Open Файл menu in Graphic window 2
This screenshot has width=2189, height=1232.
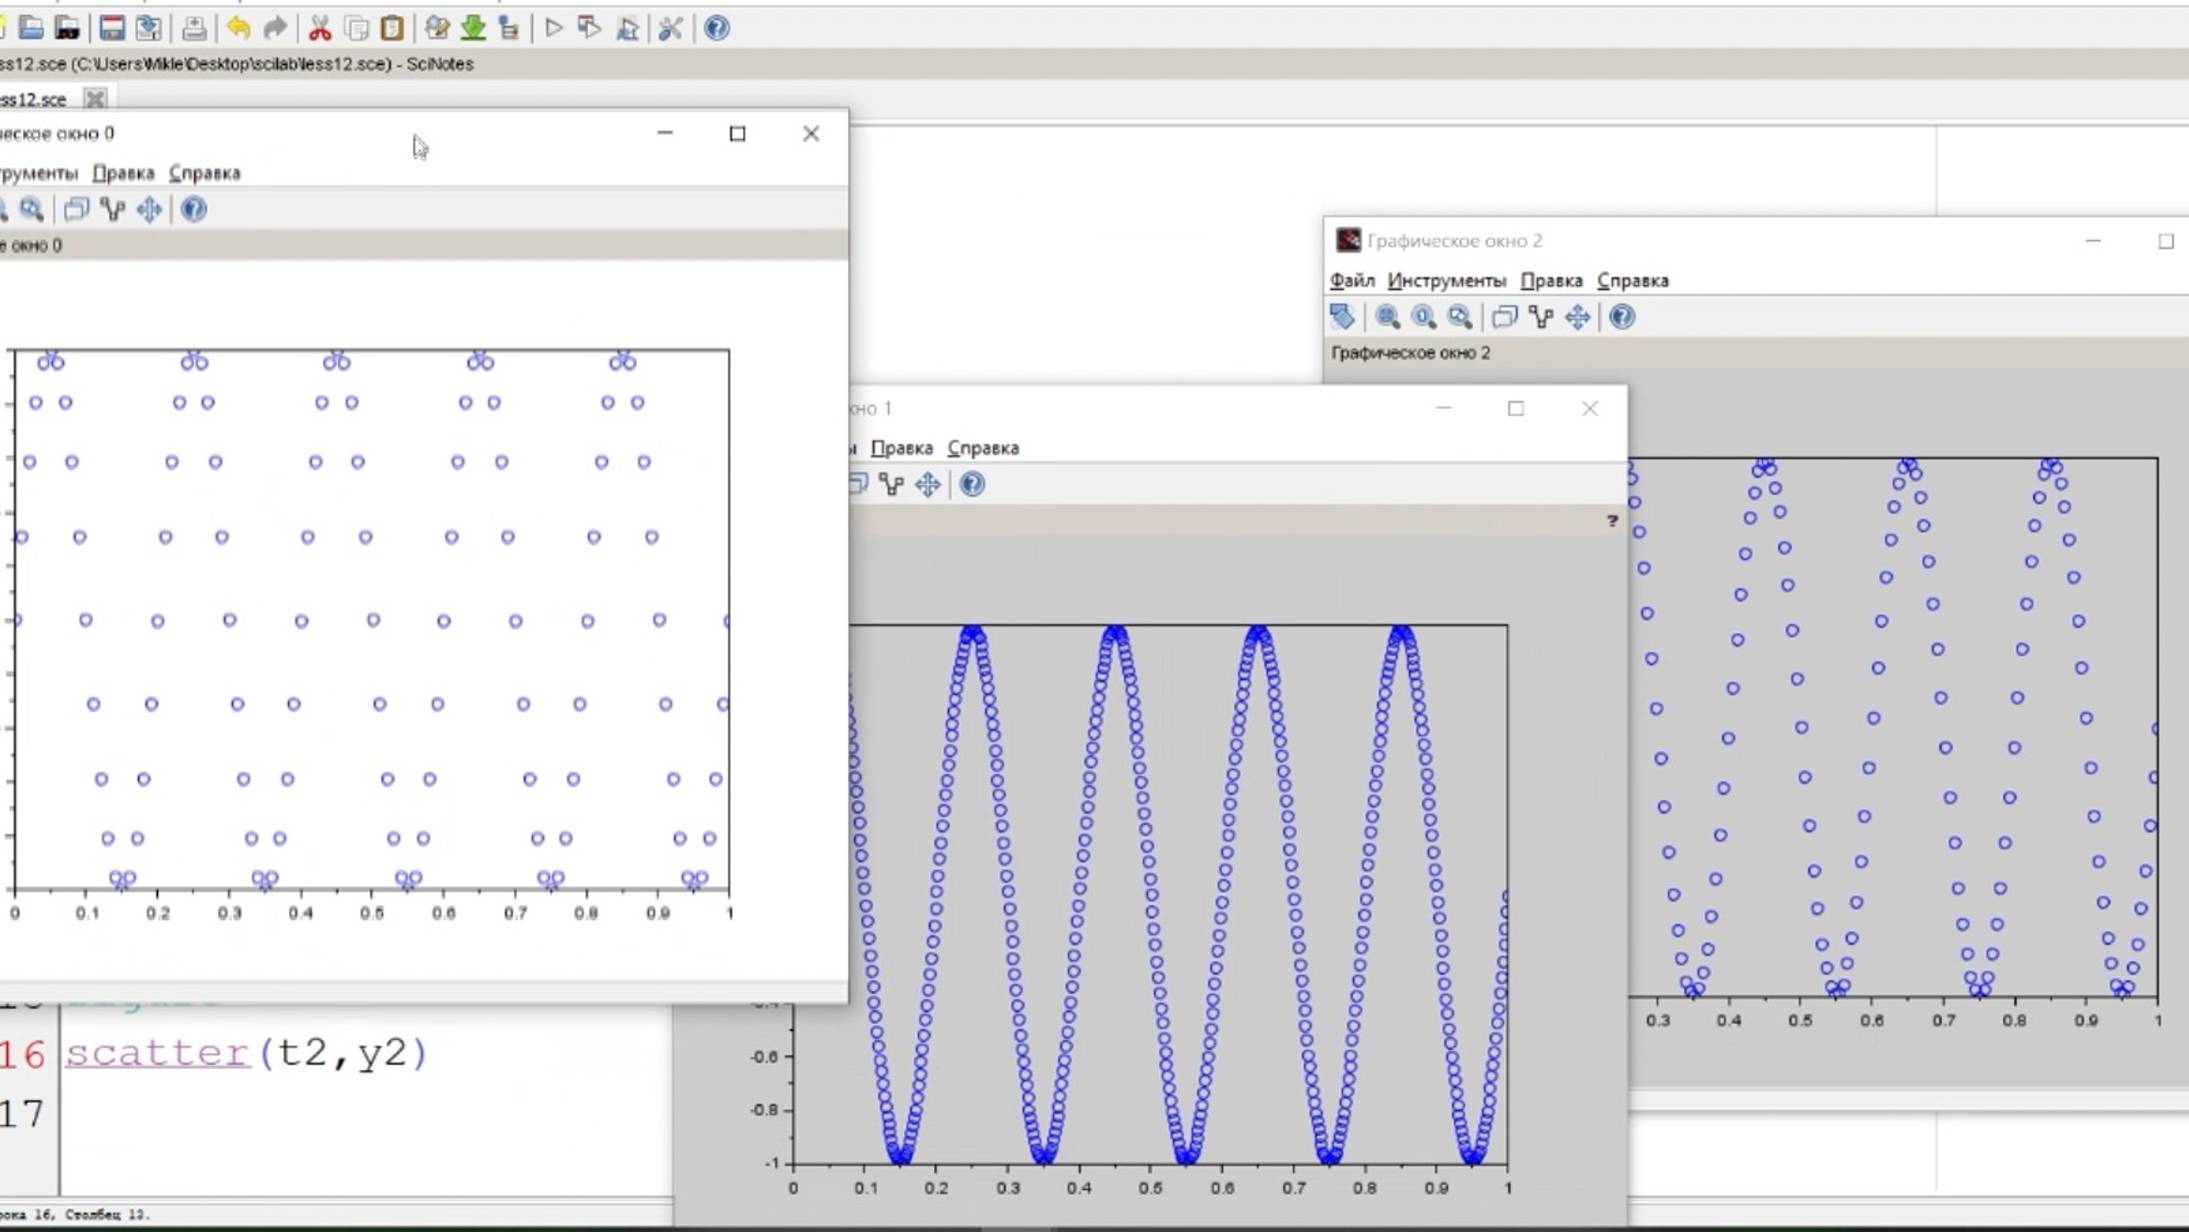coord(1352,281)
